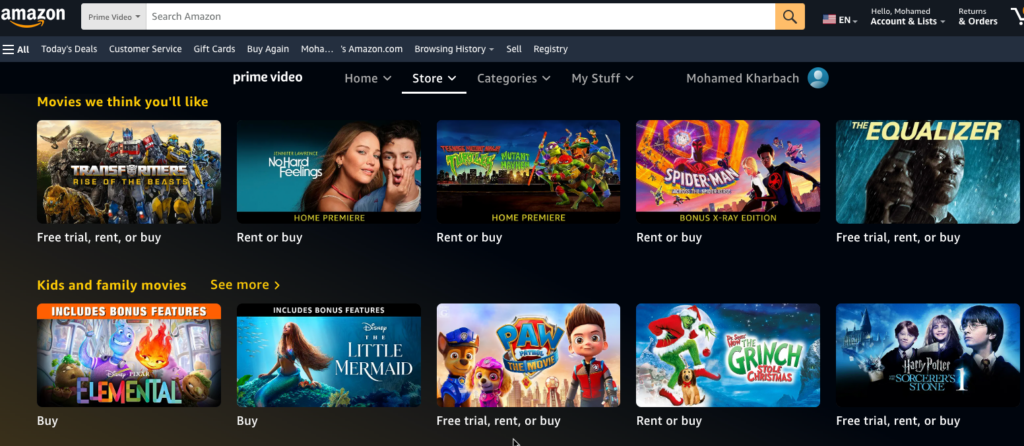
Task: Expand the Categories menu
Action: pyautogui.click(x=513, y=78)
